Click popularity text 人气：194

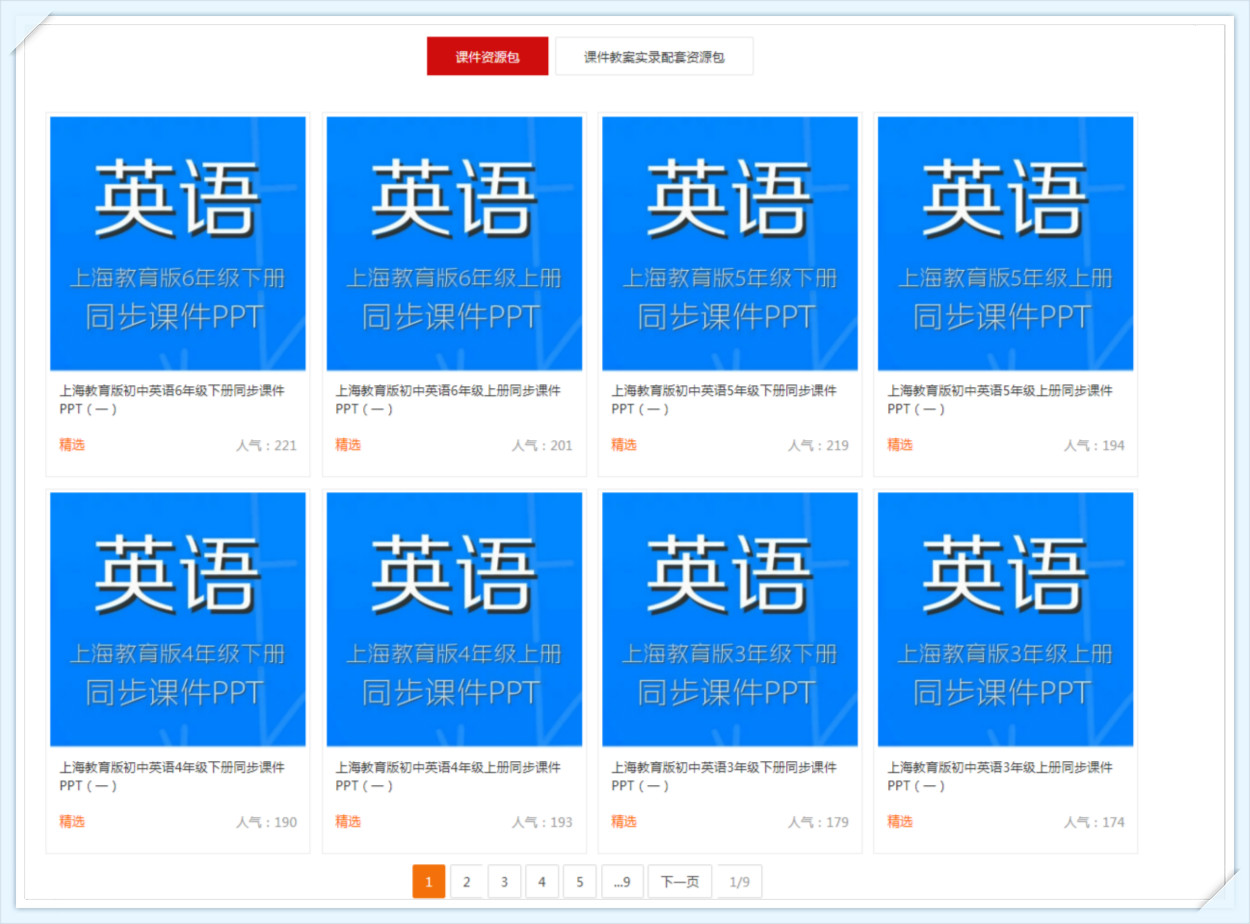tap(1094, 445)
